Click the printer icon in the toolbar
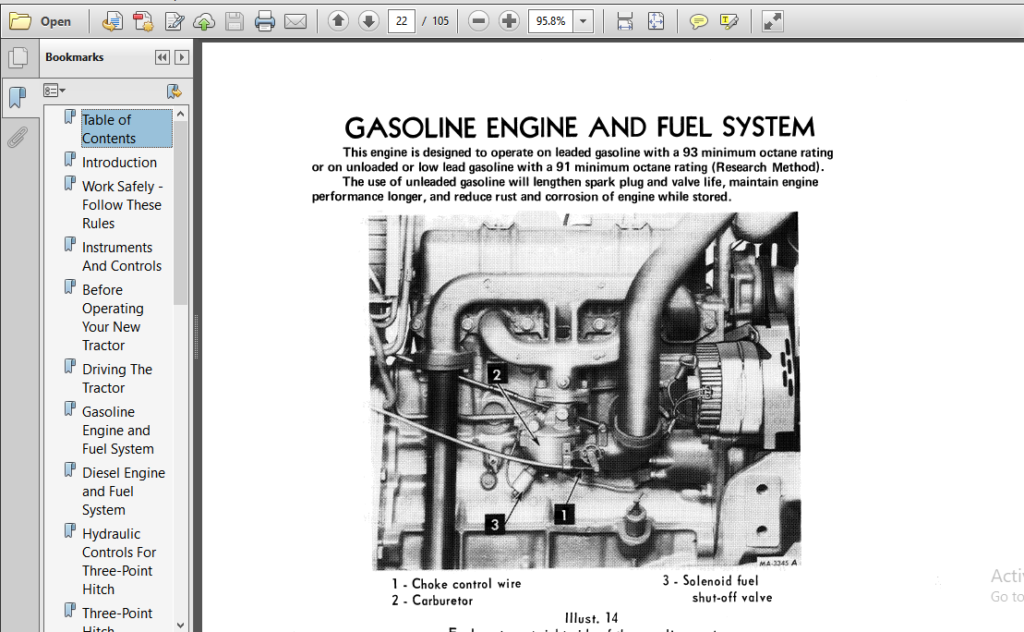This screenshot has width=1024, height=632. 264,22
